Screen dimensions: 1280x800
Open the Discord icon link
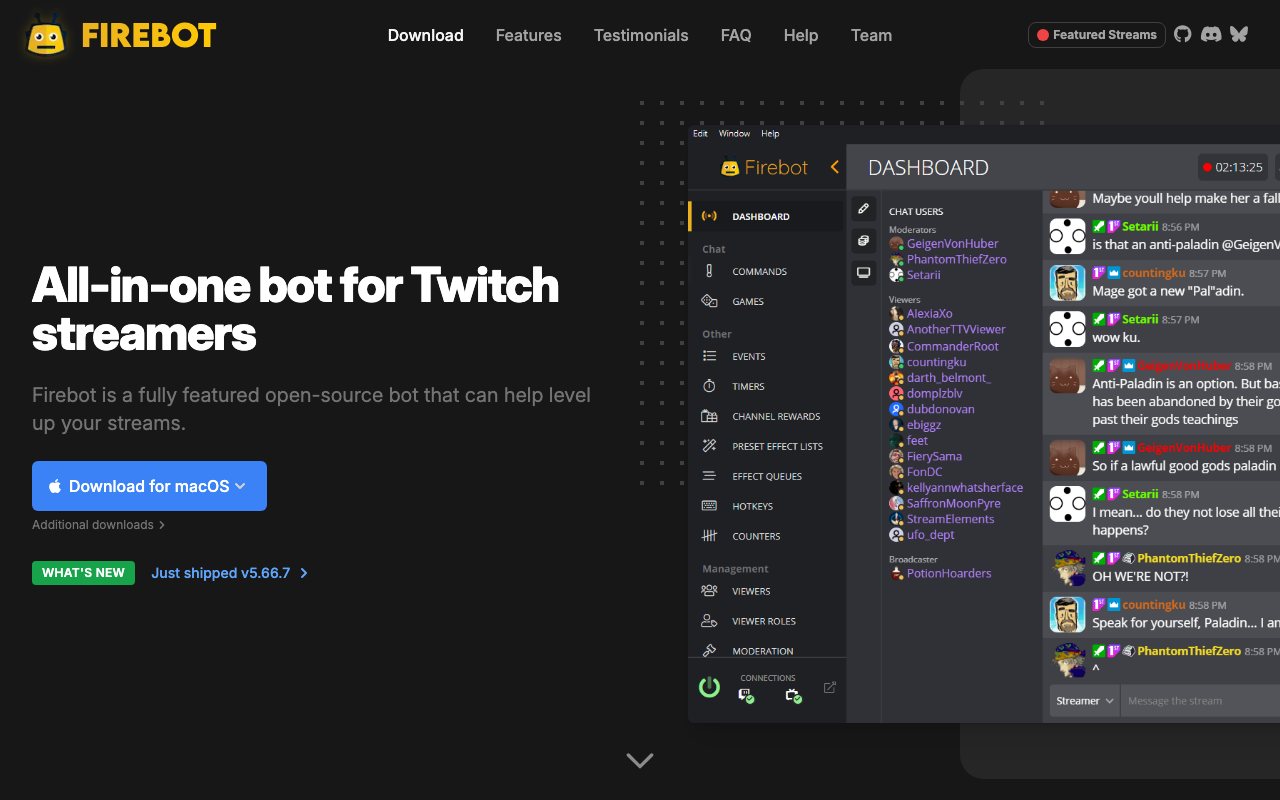[1211, 34]
